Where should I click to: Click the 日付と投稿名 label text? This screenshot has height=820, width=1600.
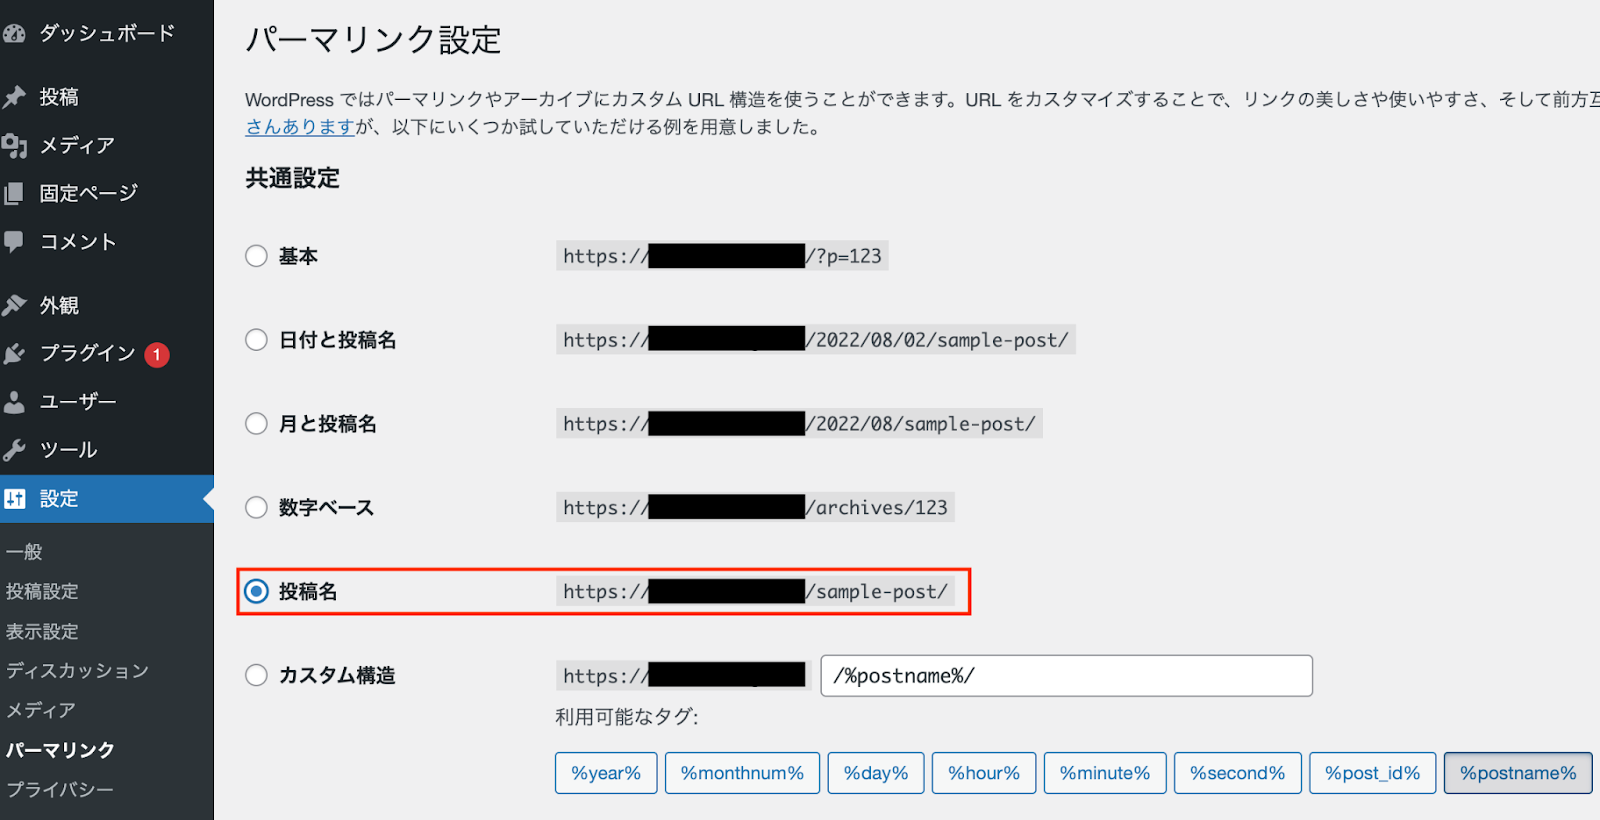point(337,340)
